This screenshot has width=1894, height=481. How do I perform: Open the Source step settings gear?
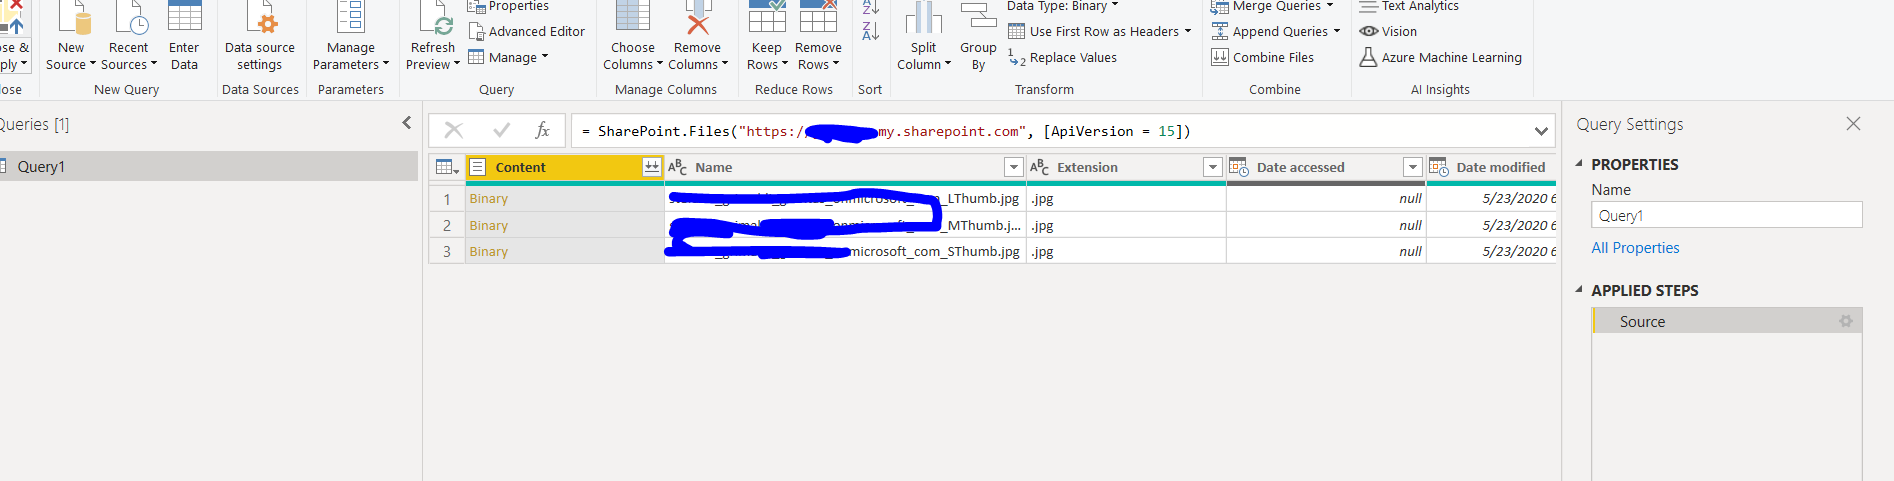tap(1846, 321)
